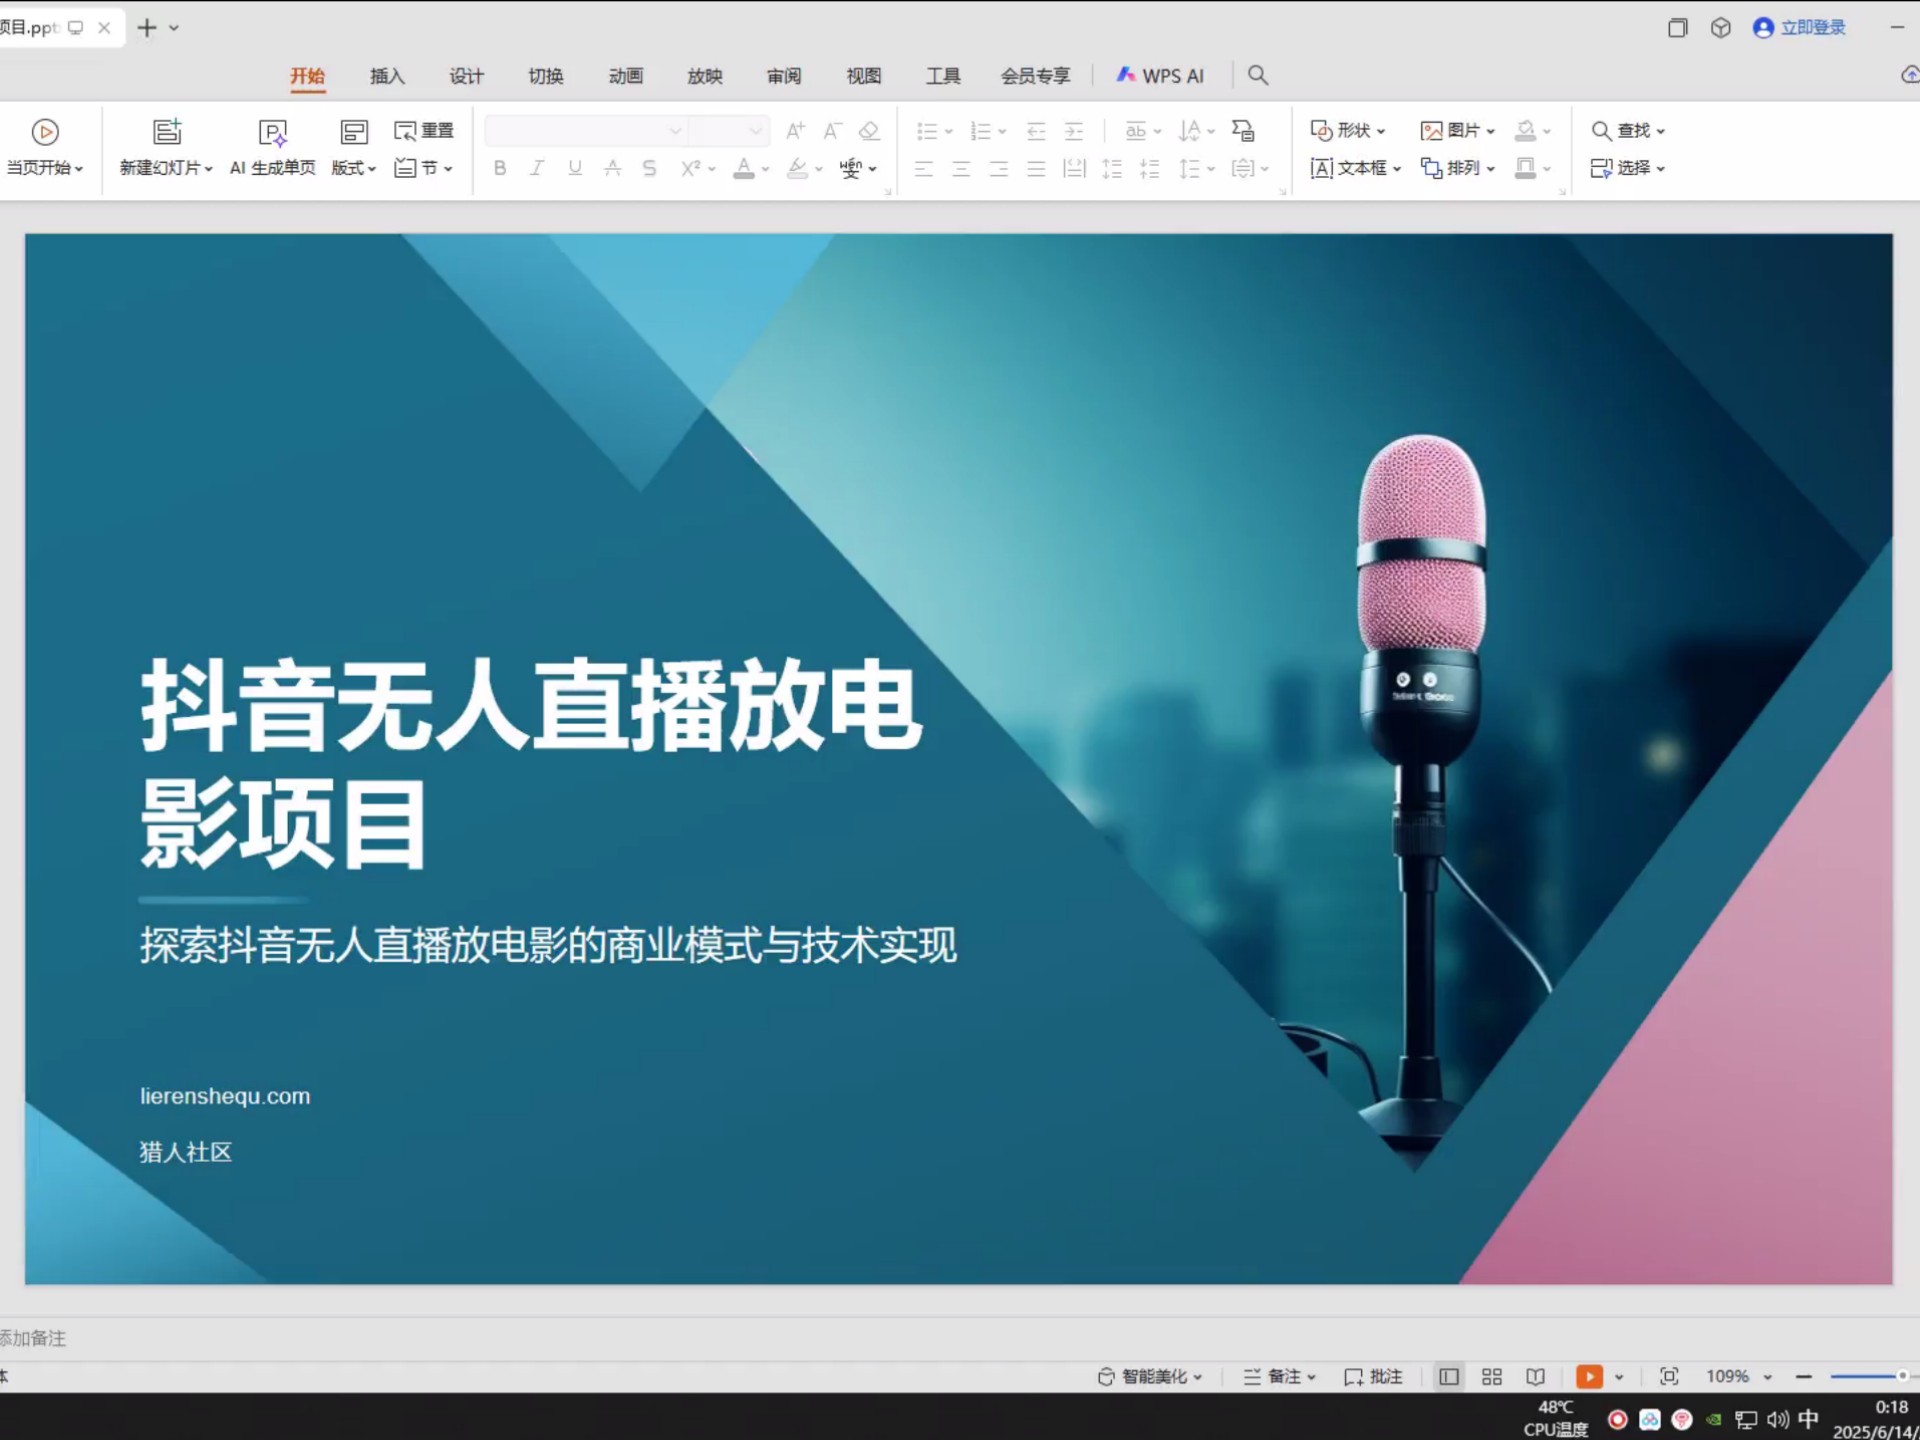Click the orange play slideshow button
Viewport: 1920px width, 1440px height.
coord(1589,1377)
